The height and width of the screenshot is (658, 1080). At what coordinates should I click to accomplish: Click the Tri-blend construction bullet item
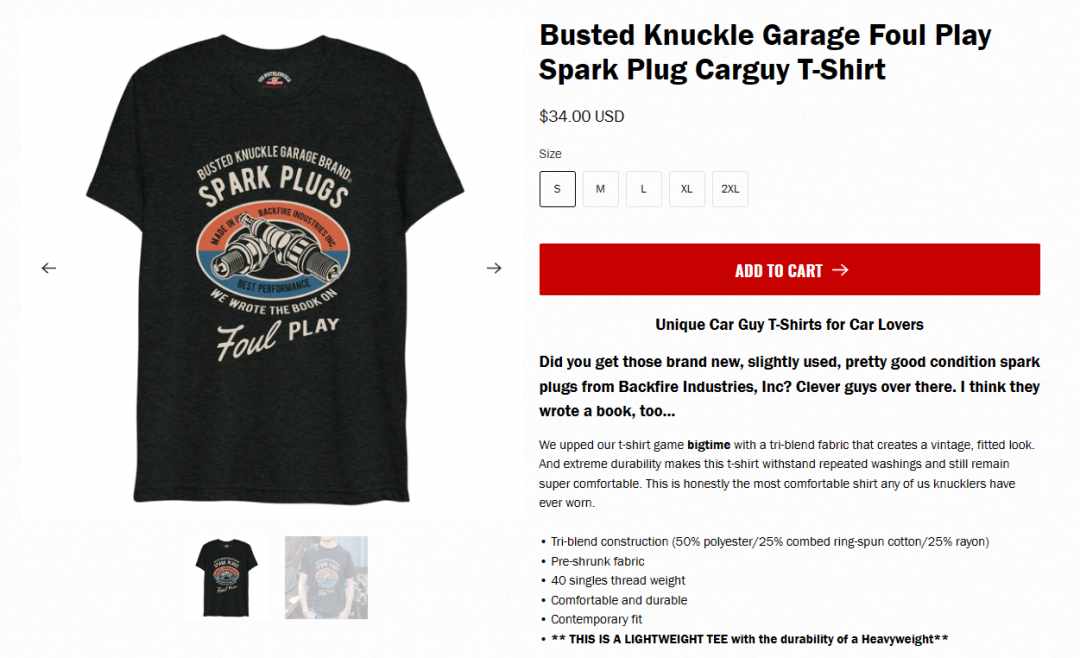click(769, 542)
